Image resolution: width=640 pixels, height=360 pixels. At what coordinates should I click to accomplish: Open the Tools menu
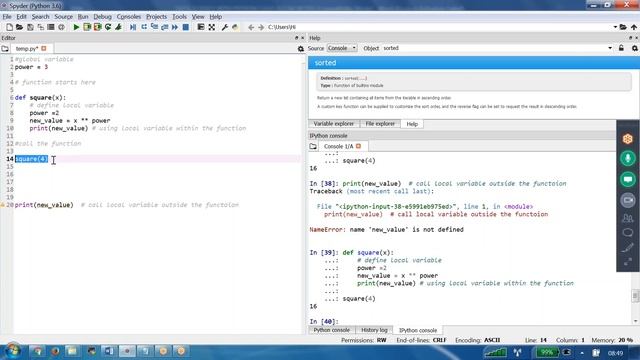pos(179,17)
